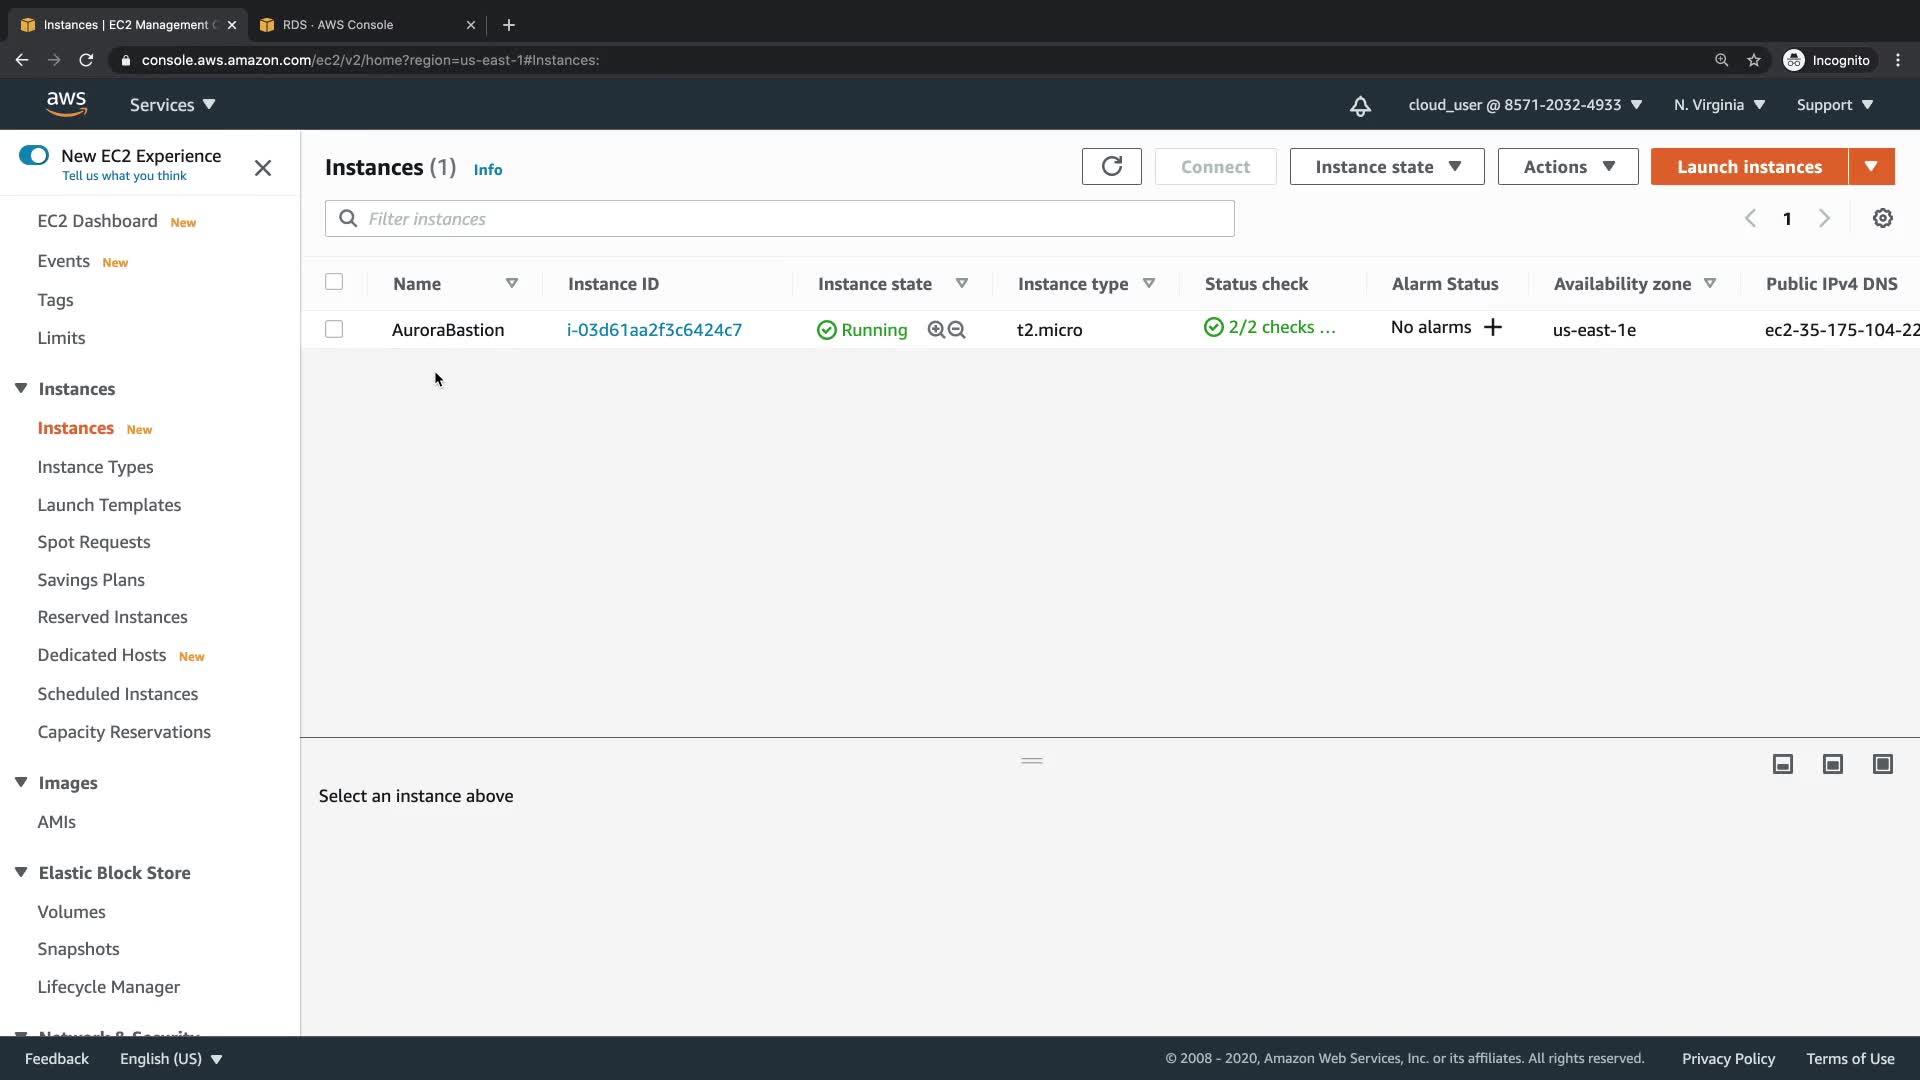Click zoom-in icon next to Running state
The image size is (1920, 1080).
(x=936, y=330)
